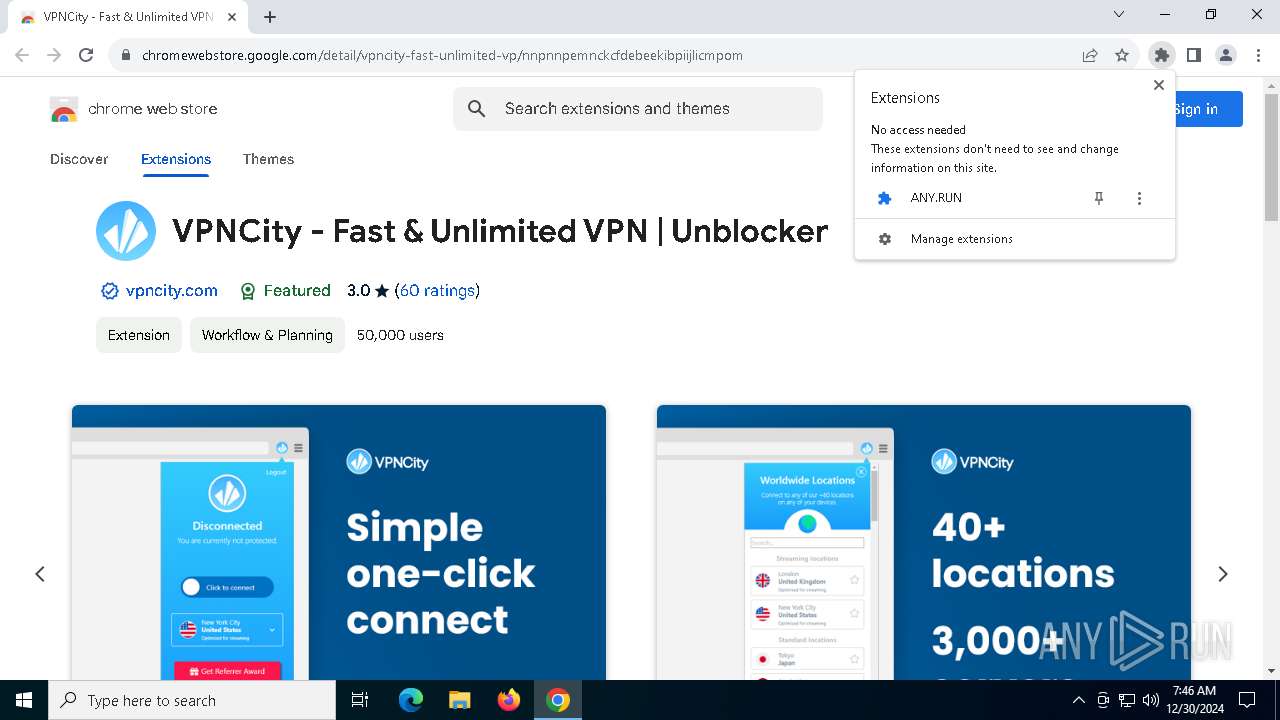Click the verified publisher badge icon
This screenshot has width=1280, height=720.
click(110, 291)
